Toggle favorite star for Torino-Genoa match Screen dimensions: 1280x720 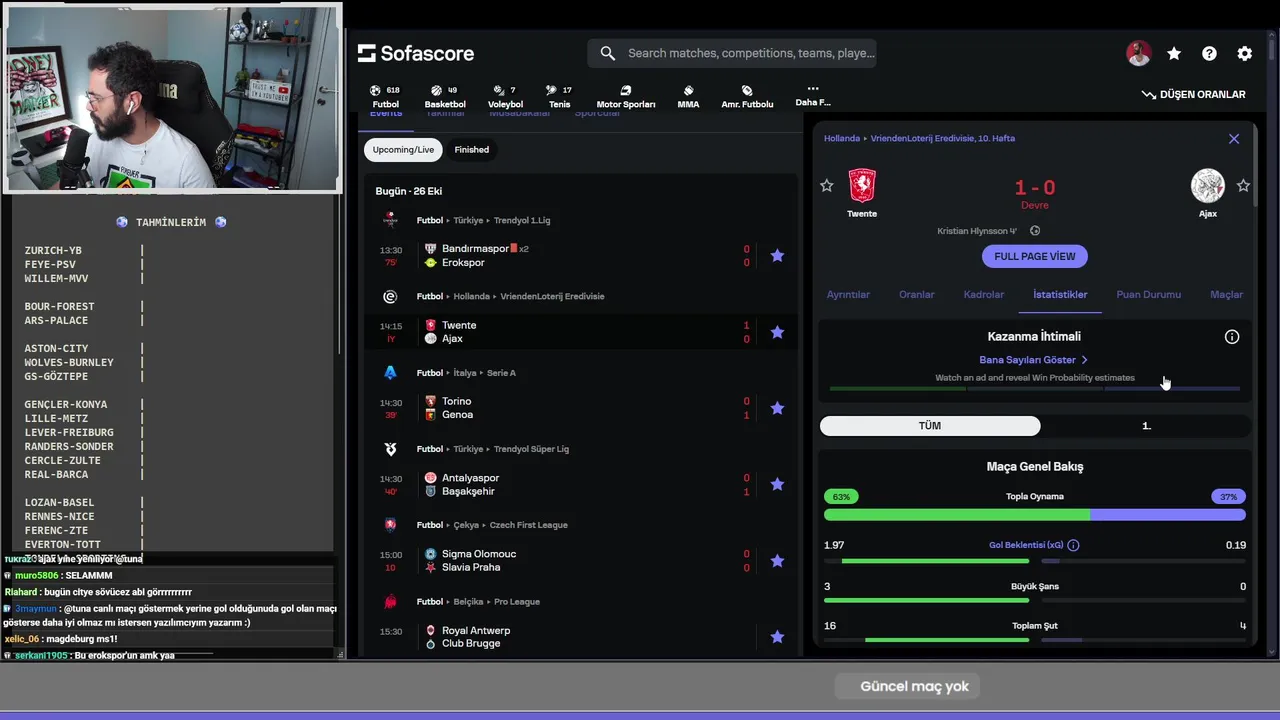pyautogui.click(x=777, y=408)
